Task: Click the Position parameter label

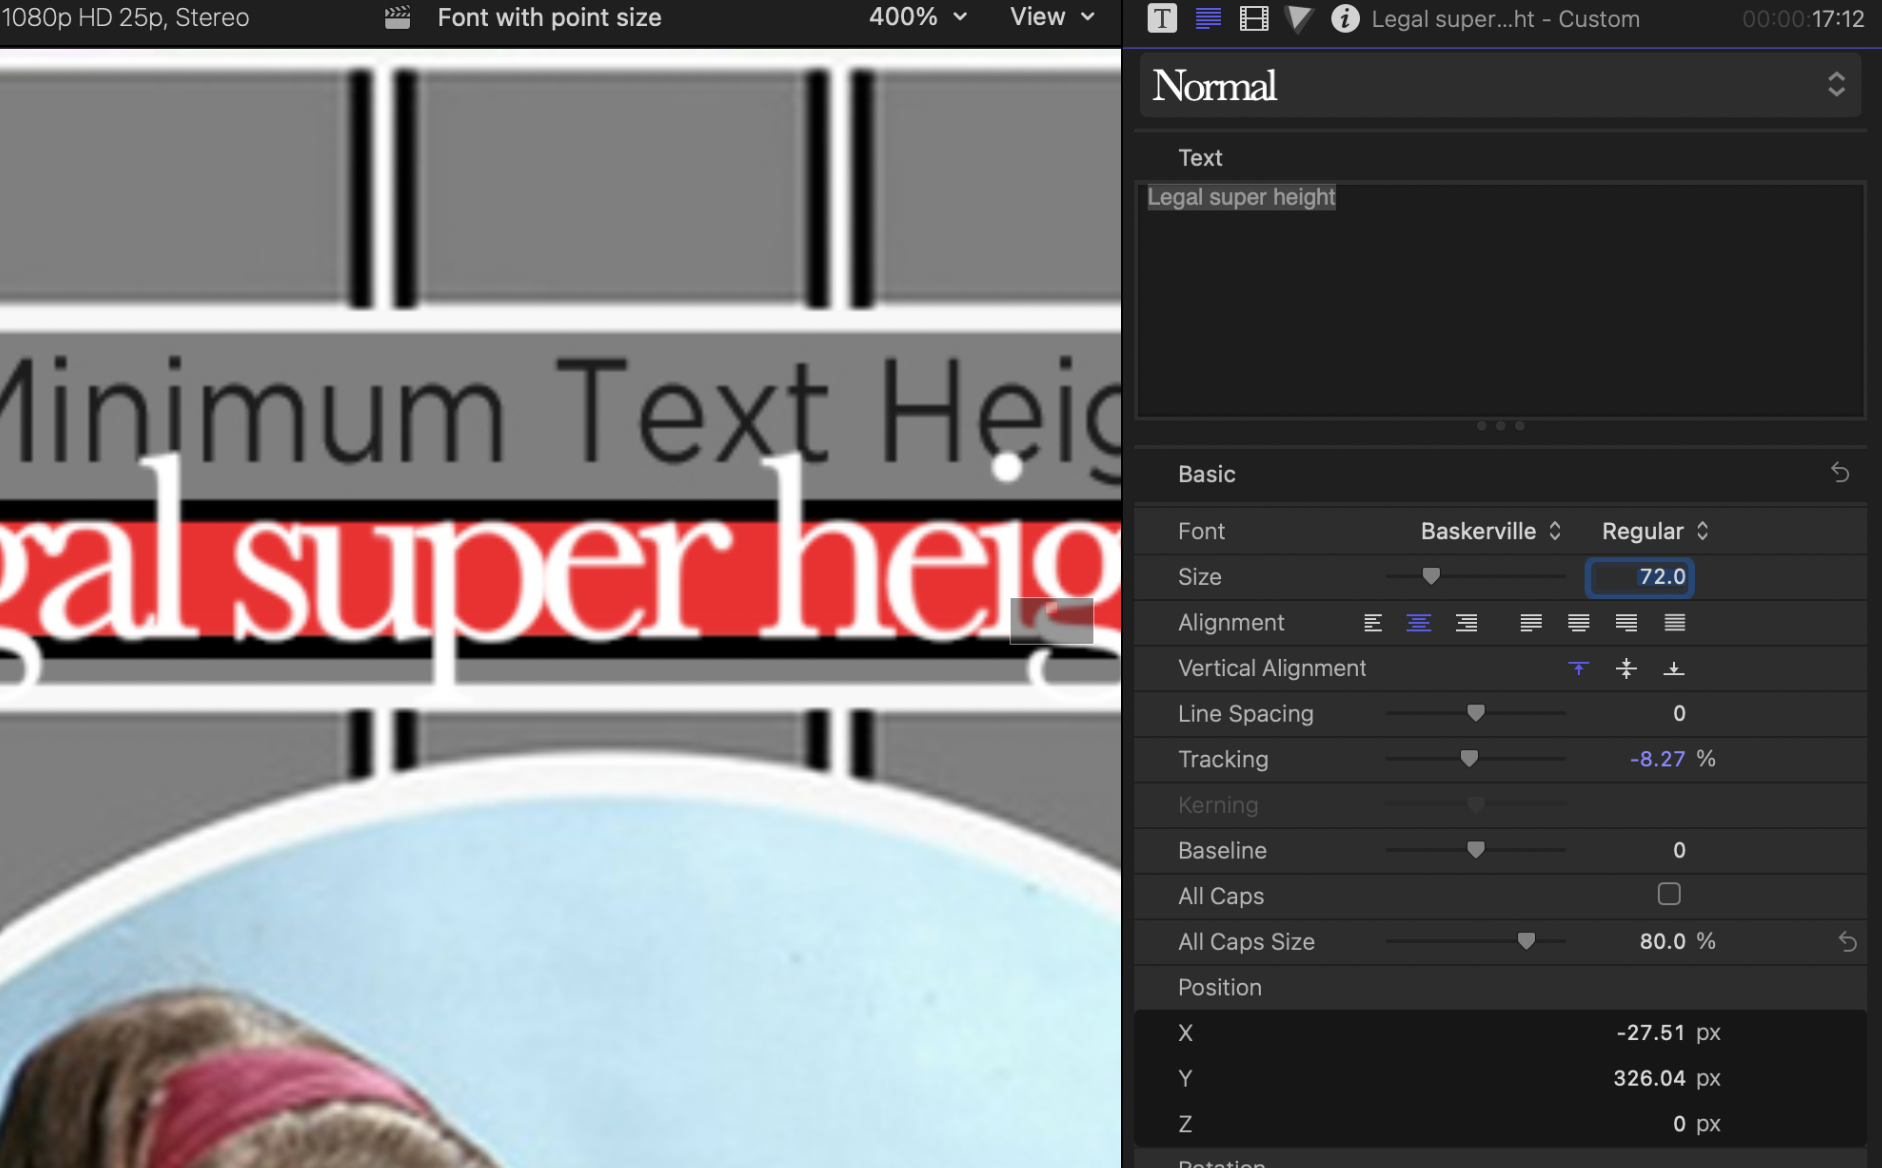Action: [x=1219, y=987]
